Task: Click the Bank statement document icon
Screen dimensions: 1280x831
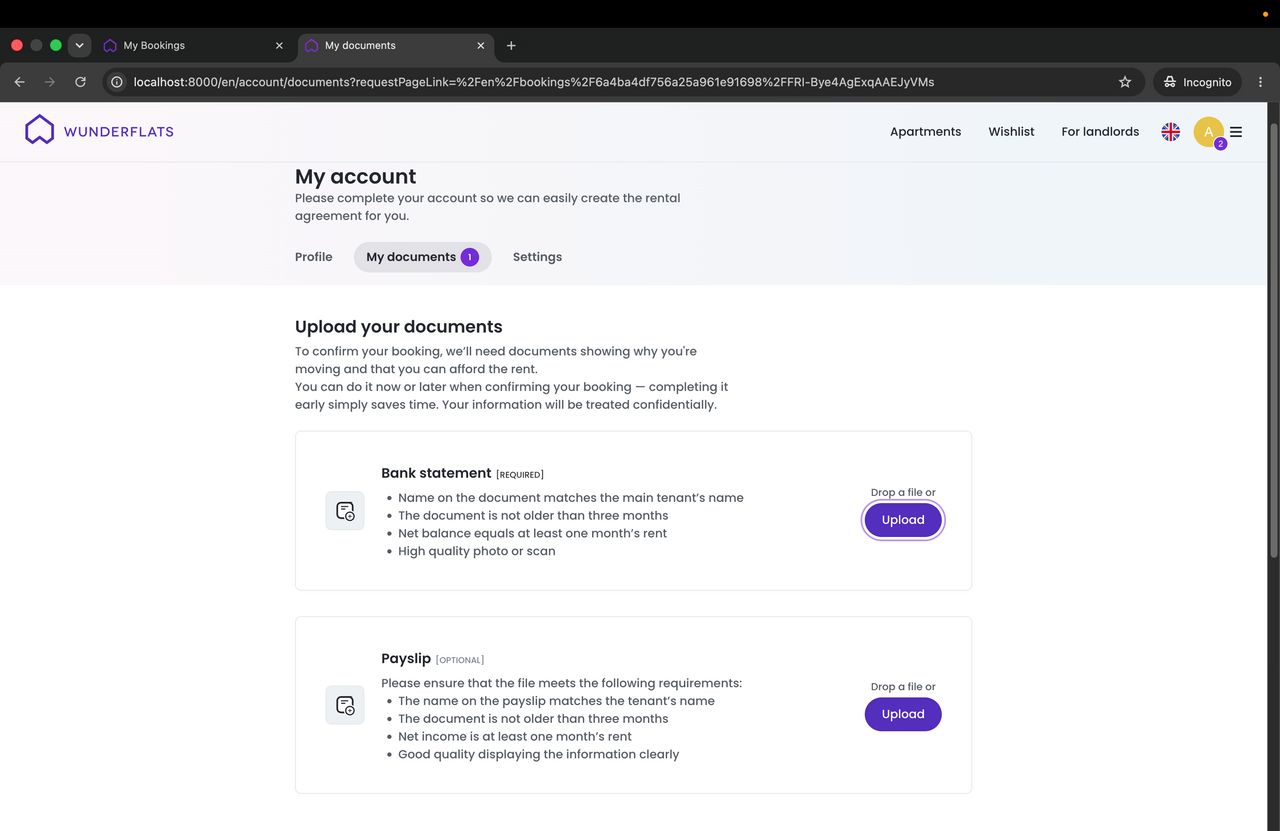Action: [x=345, y=511]
